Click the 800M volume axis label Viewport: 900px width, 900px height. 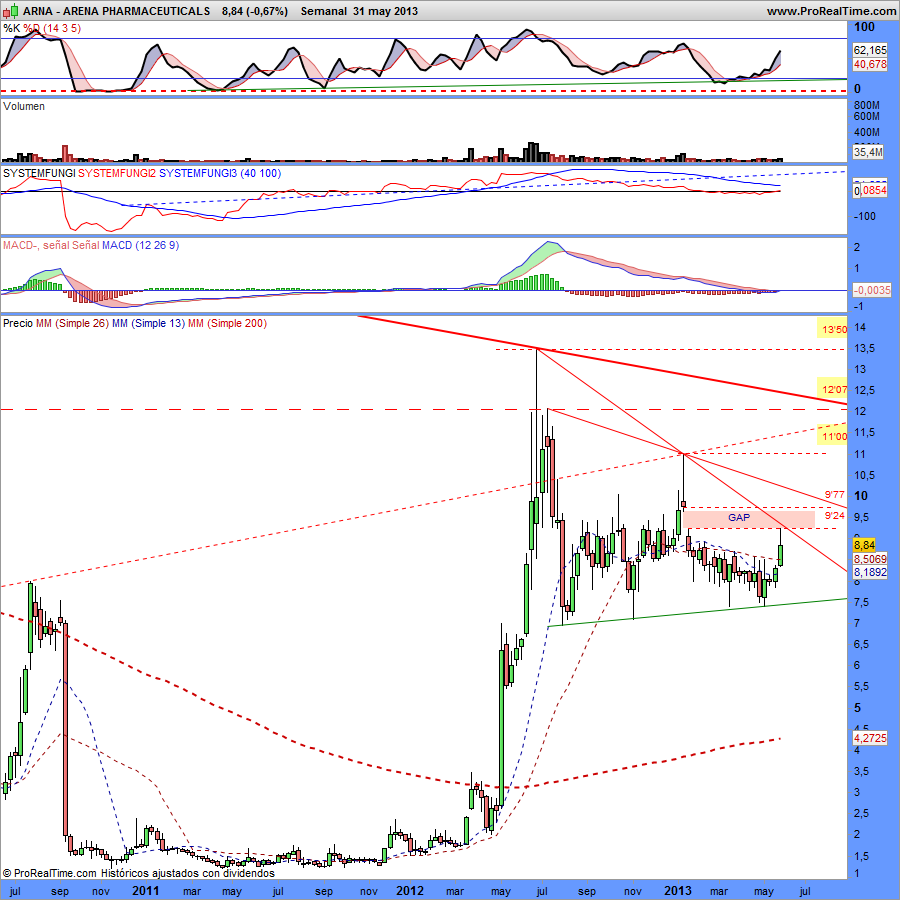pyautogui.click(x=867, y=106)
